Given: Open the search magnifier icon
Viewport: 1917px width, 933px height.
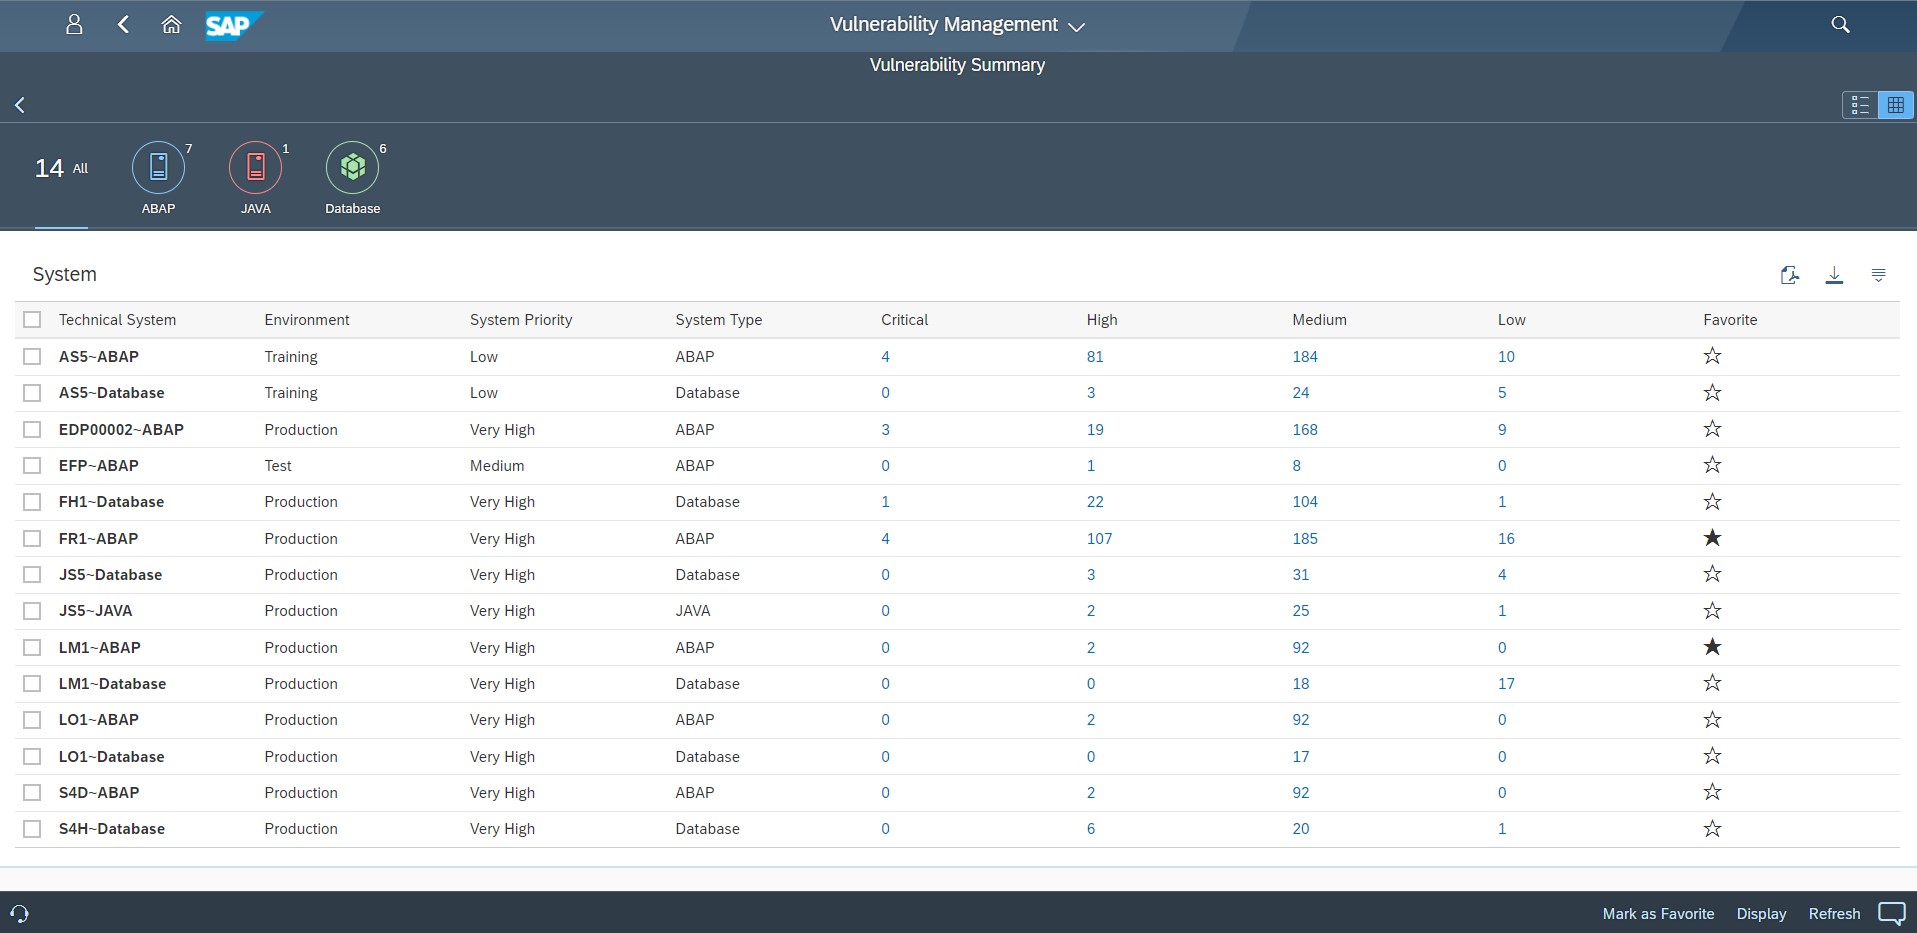Looking at the screenshot, I should click(1840, 25).
